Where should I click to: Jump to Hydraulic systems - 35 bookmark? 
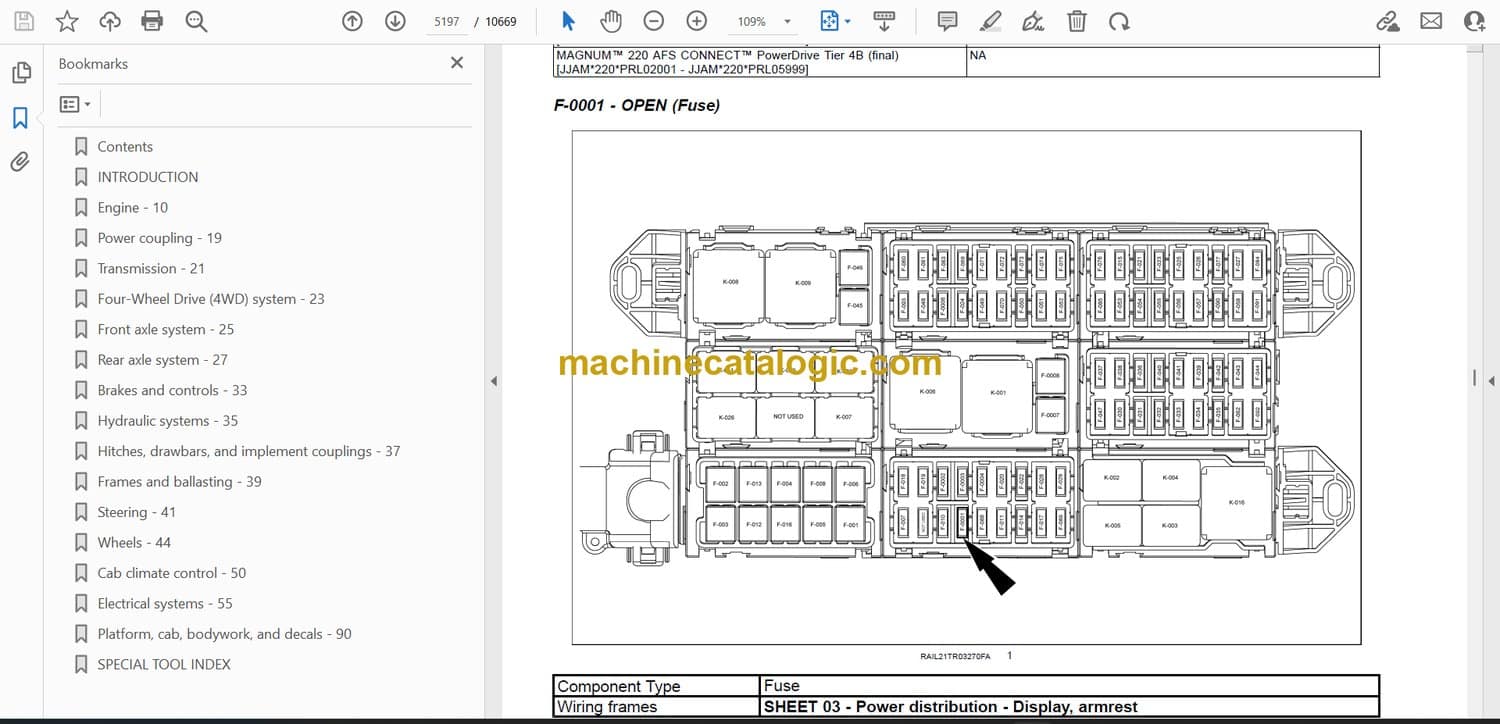point(167,420)
